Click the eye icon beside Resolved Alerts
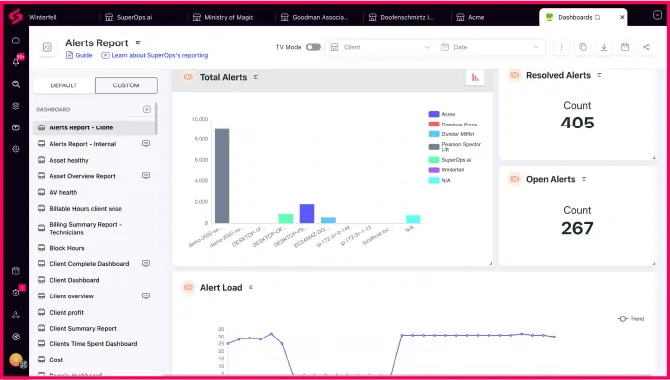 click(x=514, y=75)
